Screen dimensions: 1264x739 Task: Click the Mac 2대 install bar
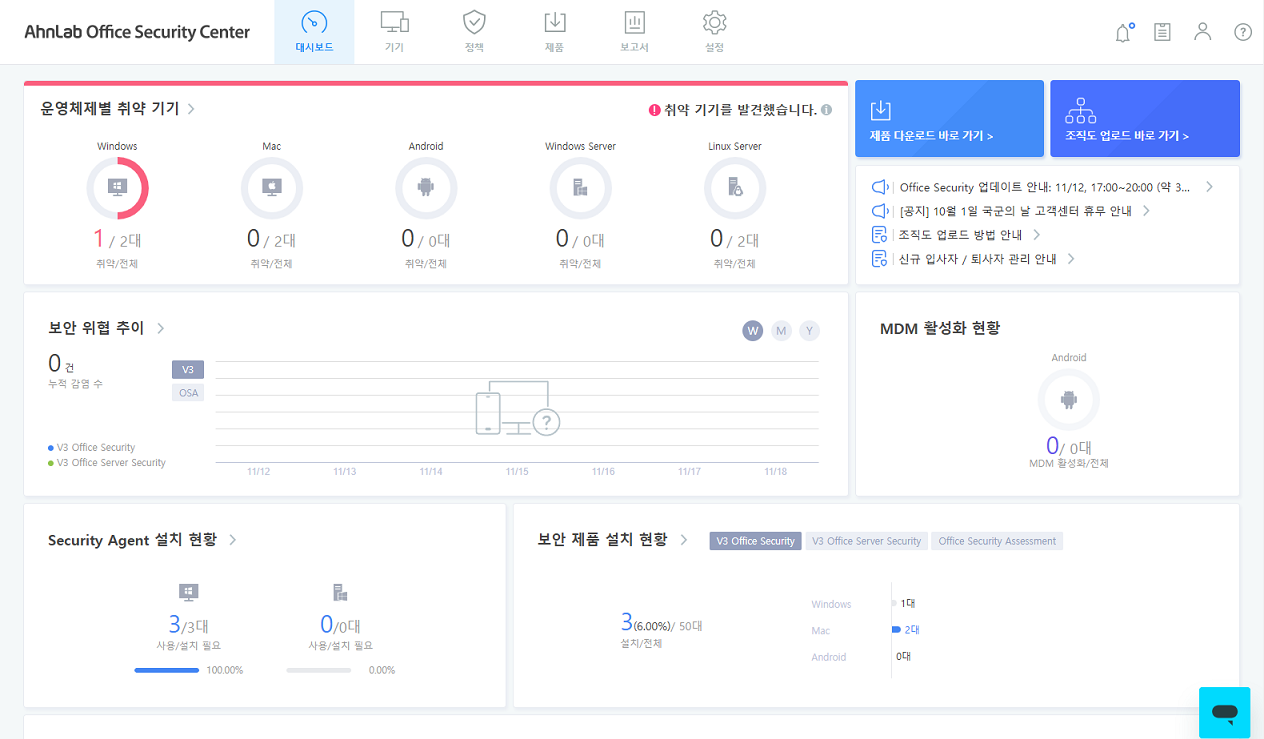[x=897, y=630]
